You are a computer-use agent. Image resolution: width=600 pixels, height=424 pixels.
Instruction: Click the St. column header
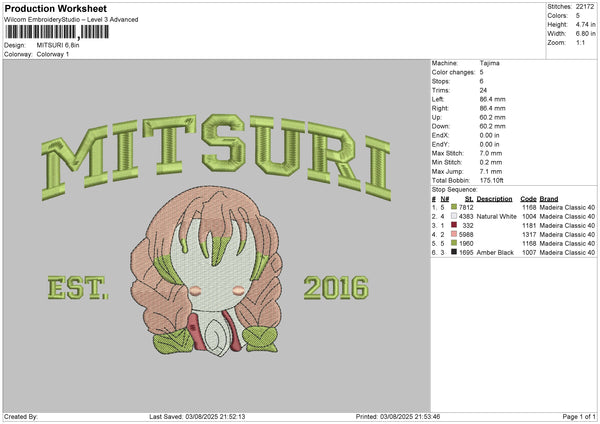pos(468,198)
